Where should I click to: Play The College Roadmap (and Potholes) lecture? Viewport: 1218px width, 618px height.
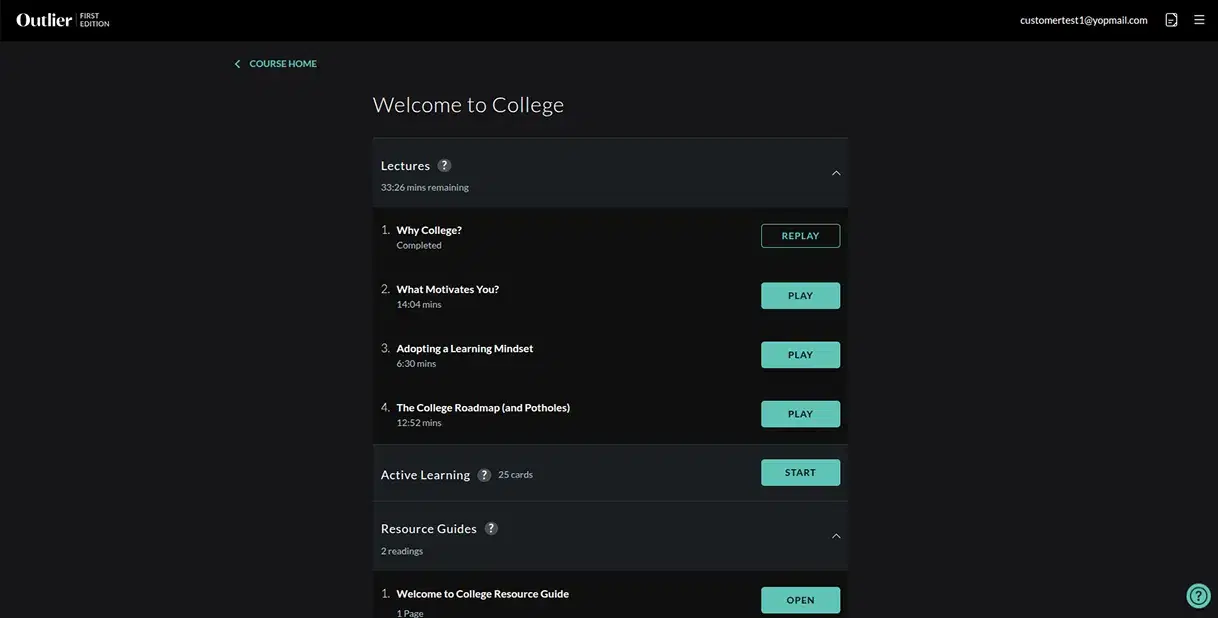800,414
